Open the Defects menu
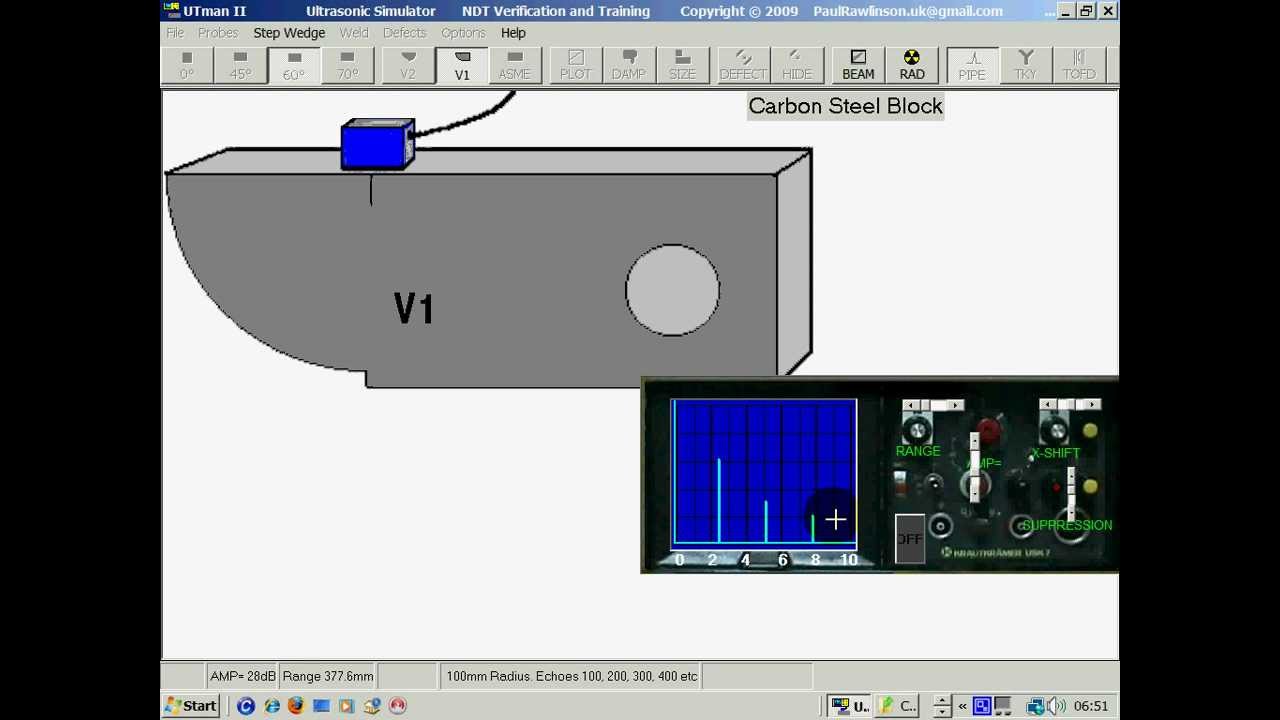This screenshot has width=1280, height=720. [404, 33]
